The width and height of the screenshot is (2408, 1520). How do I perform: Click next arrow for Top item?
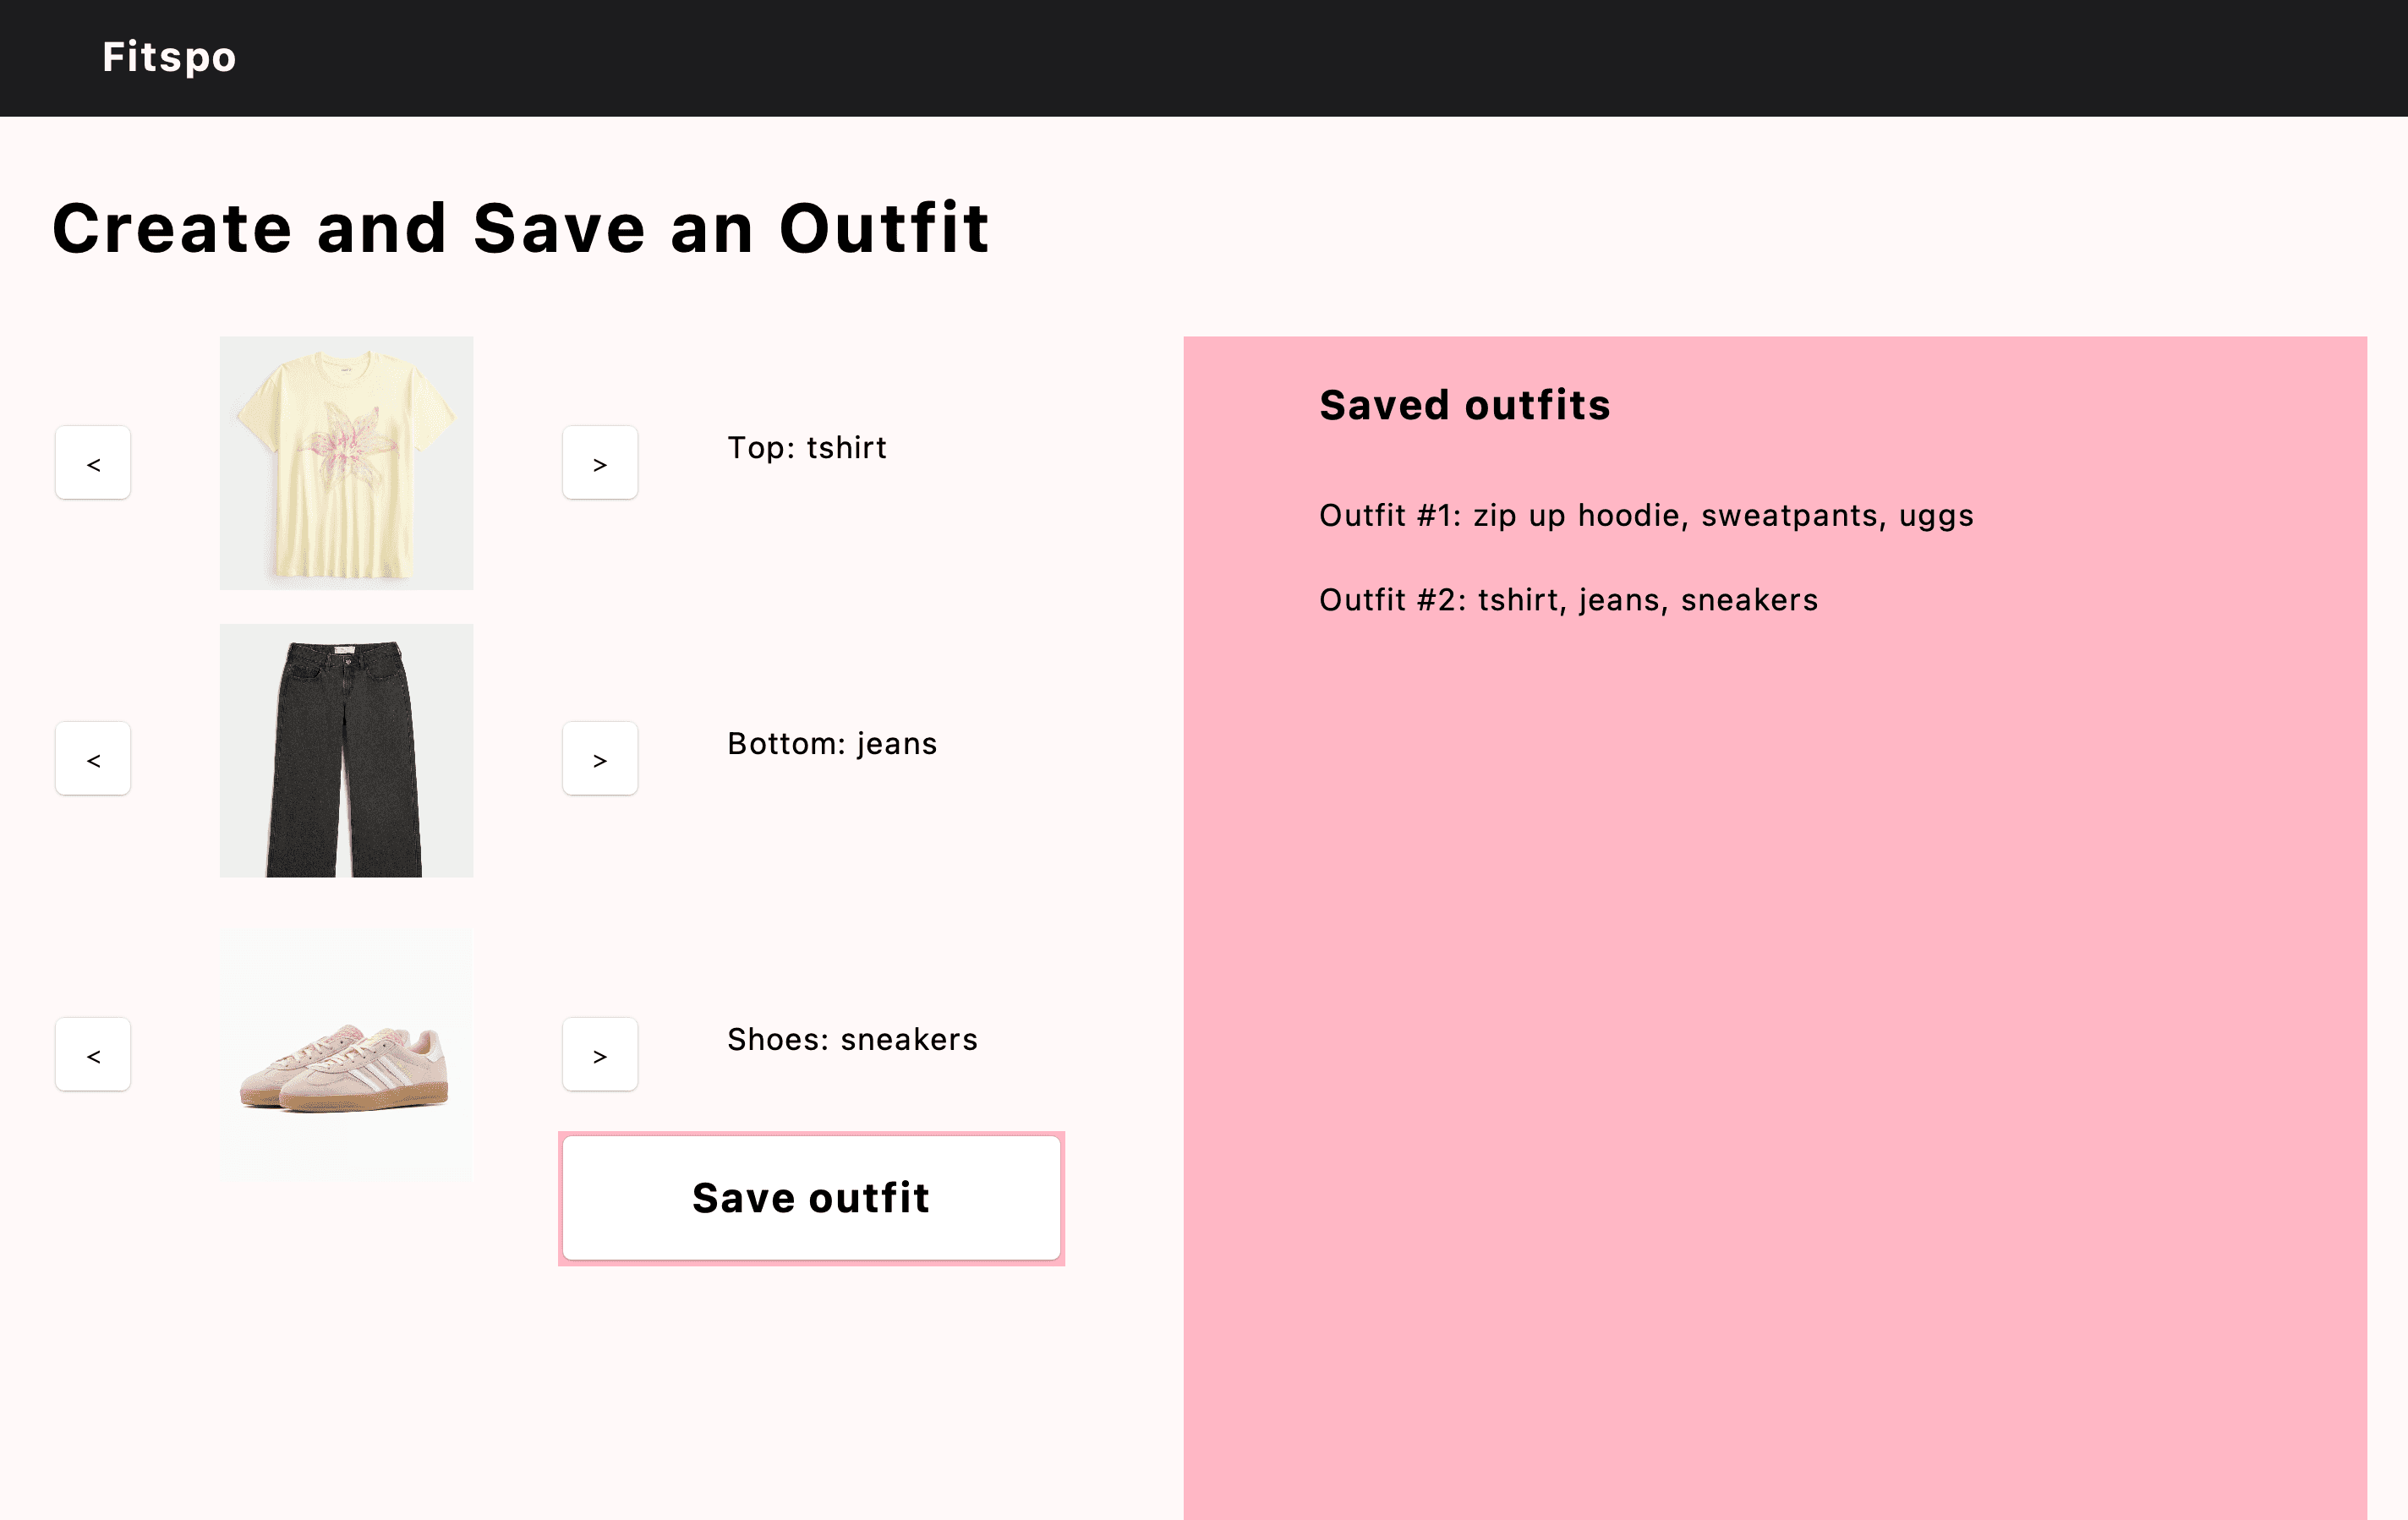599,463
